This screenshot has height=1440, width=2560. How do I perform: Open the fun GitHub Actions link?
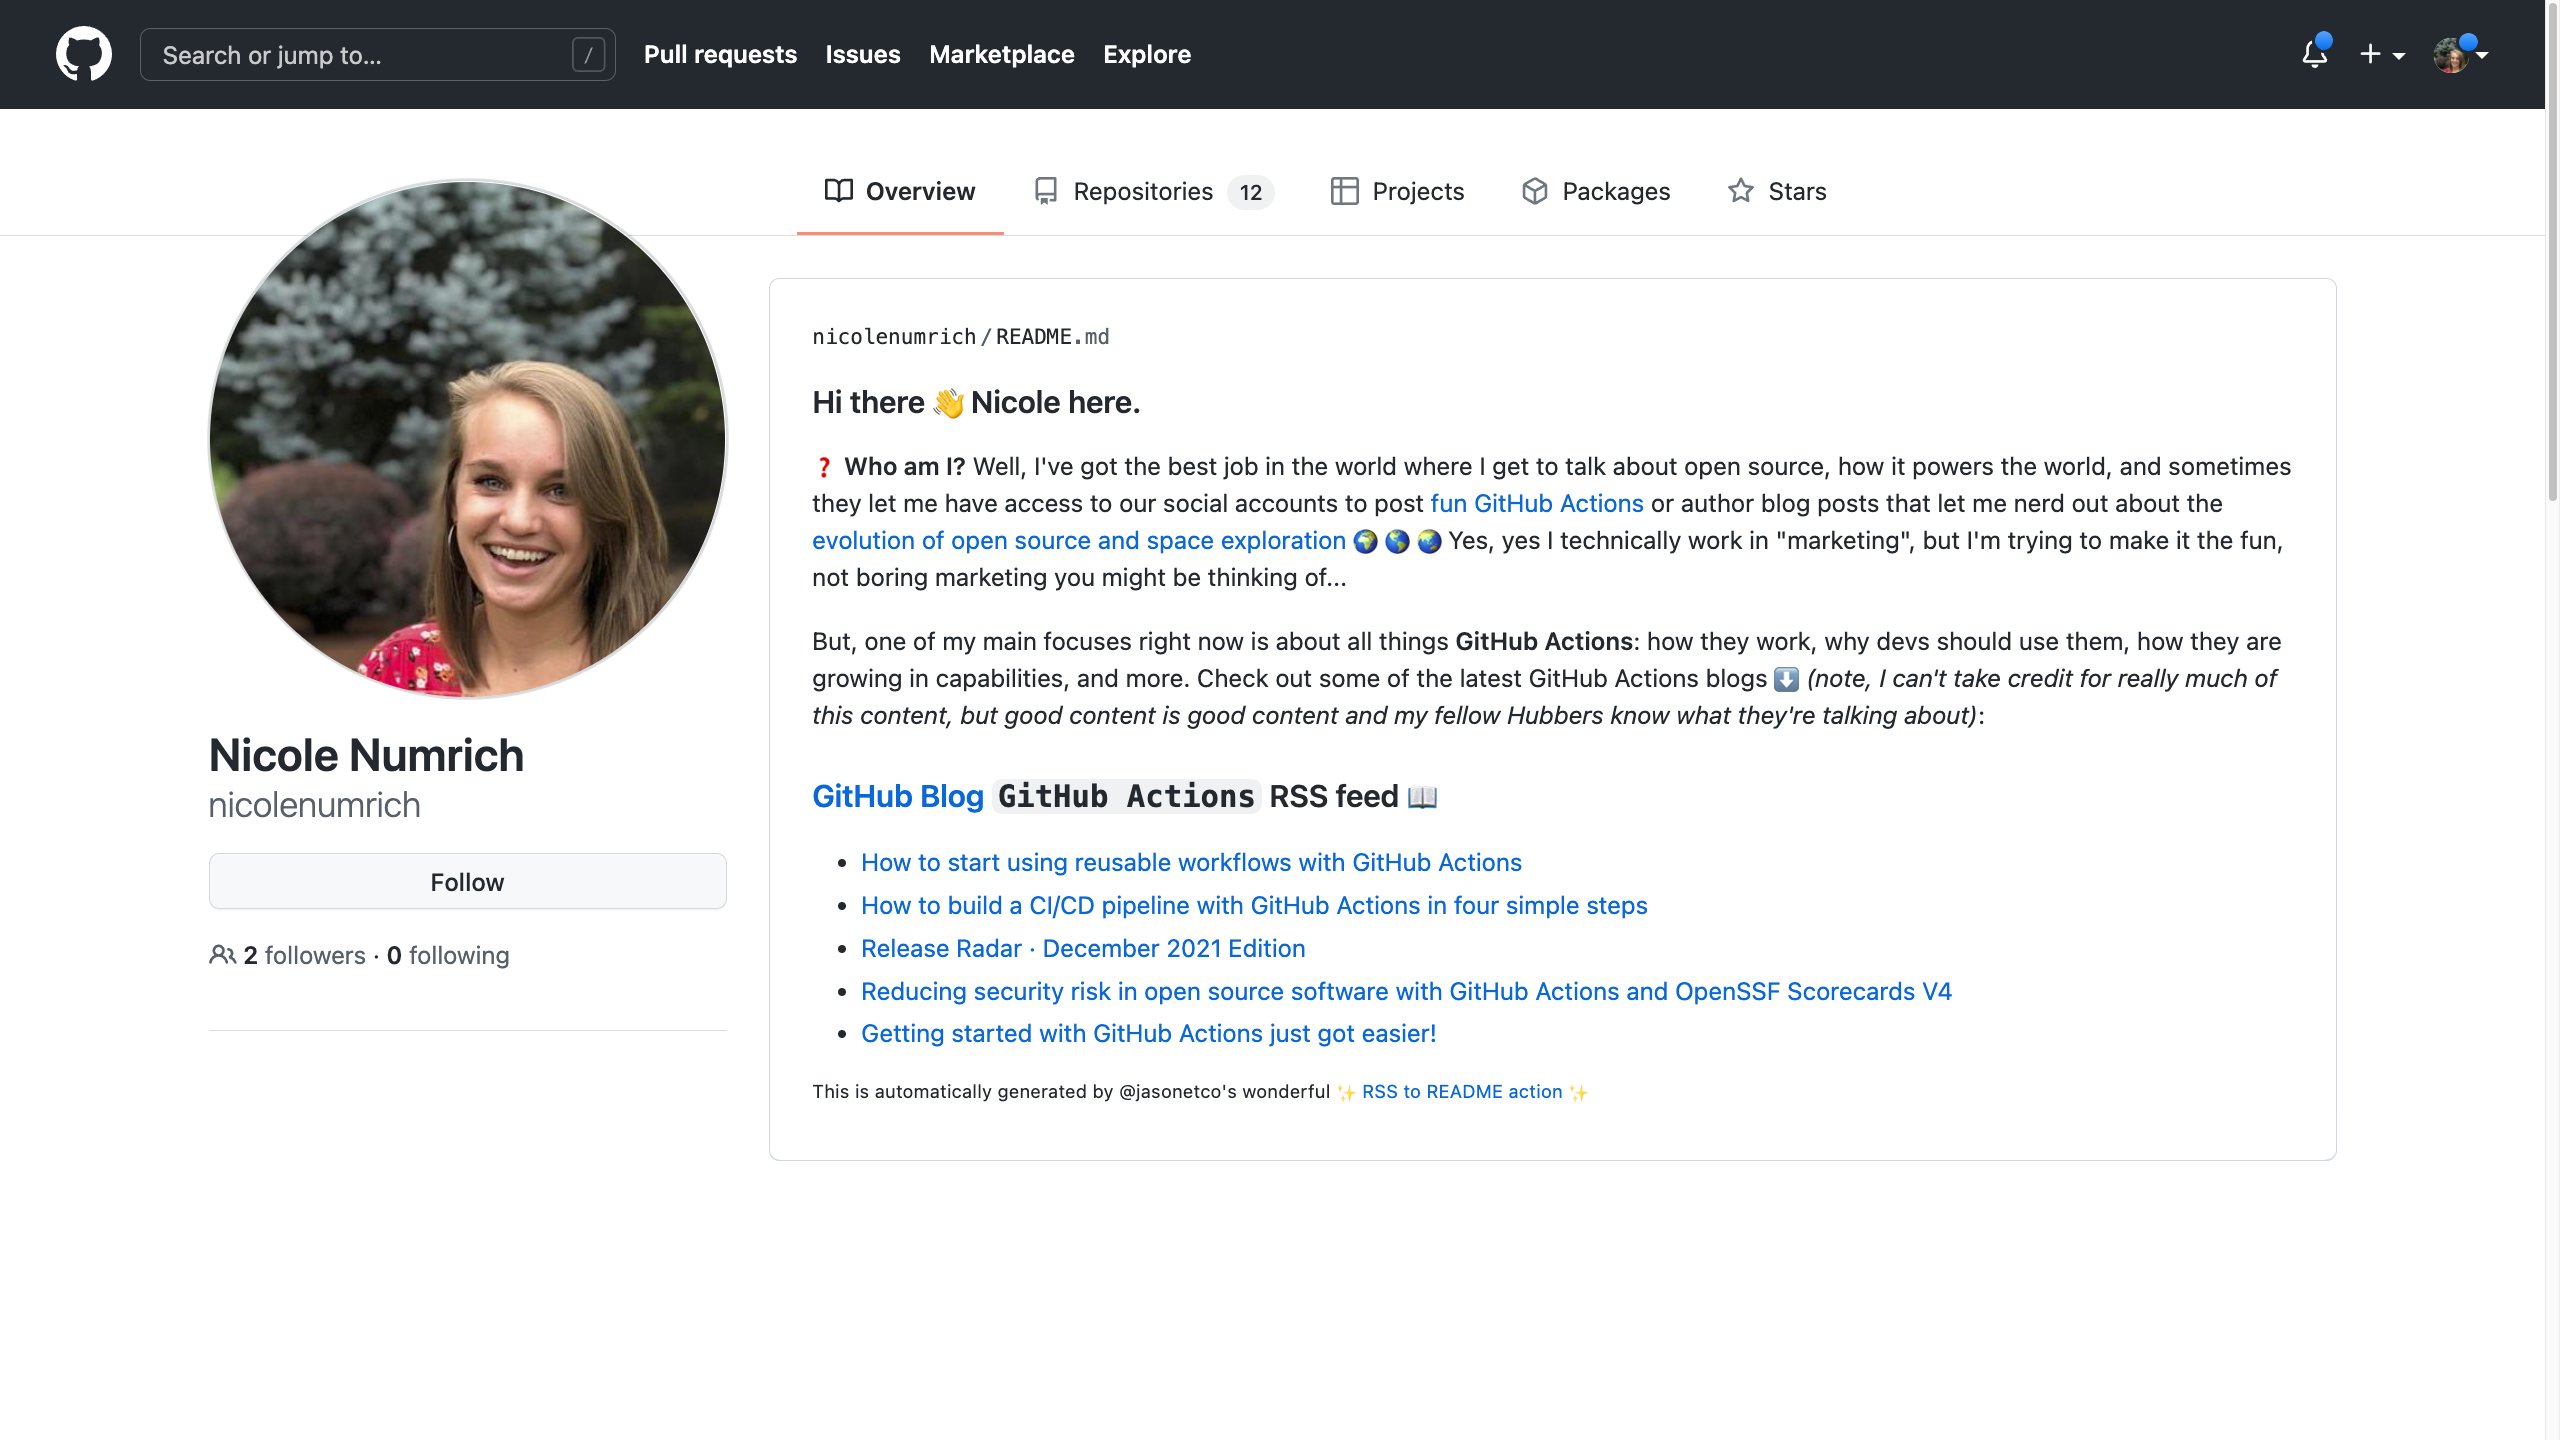coord(1536,503)
